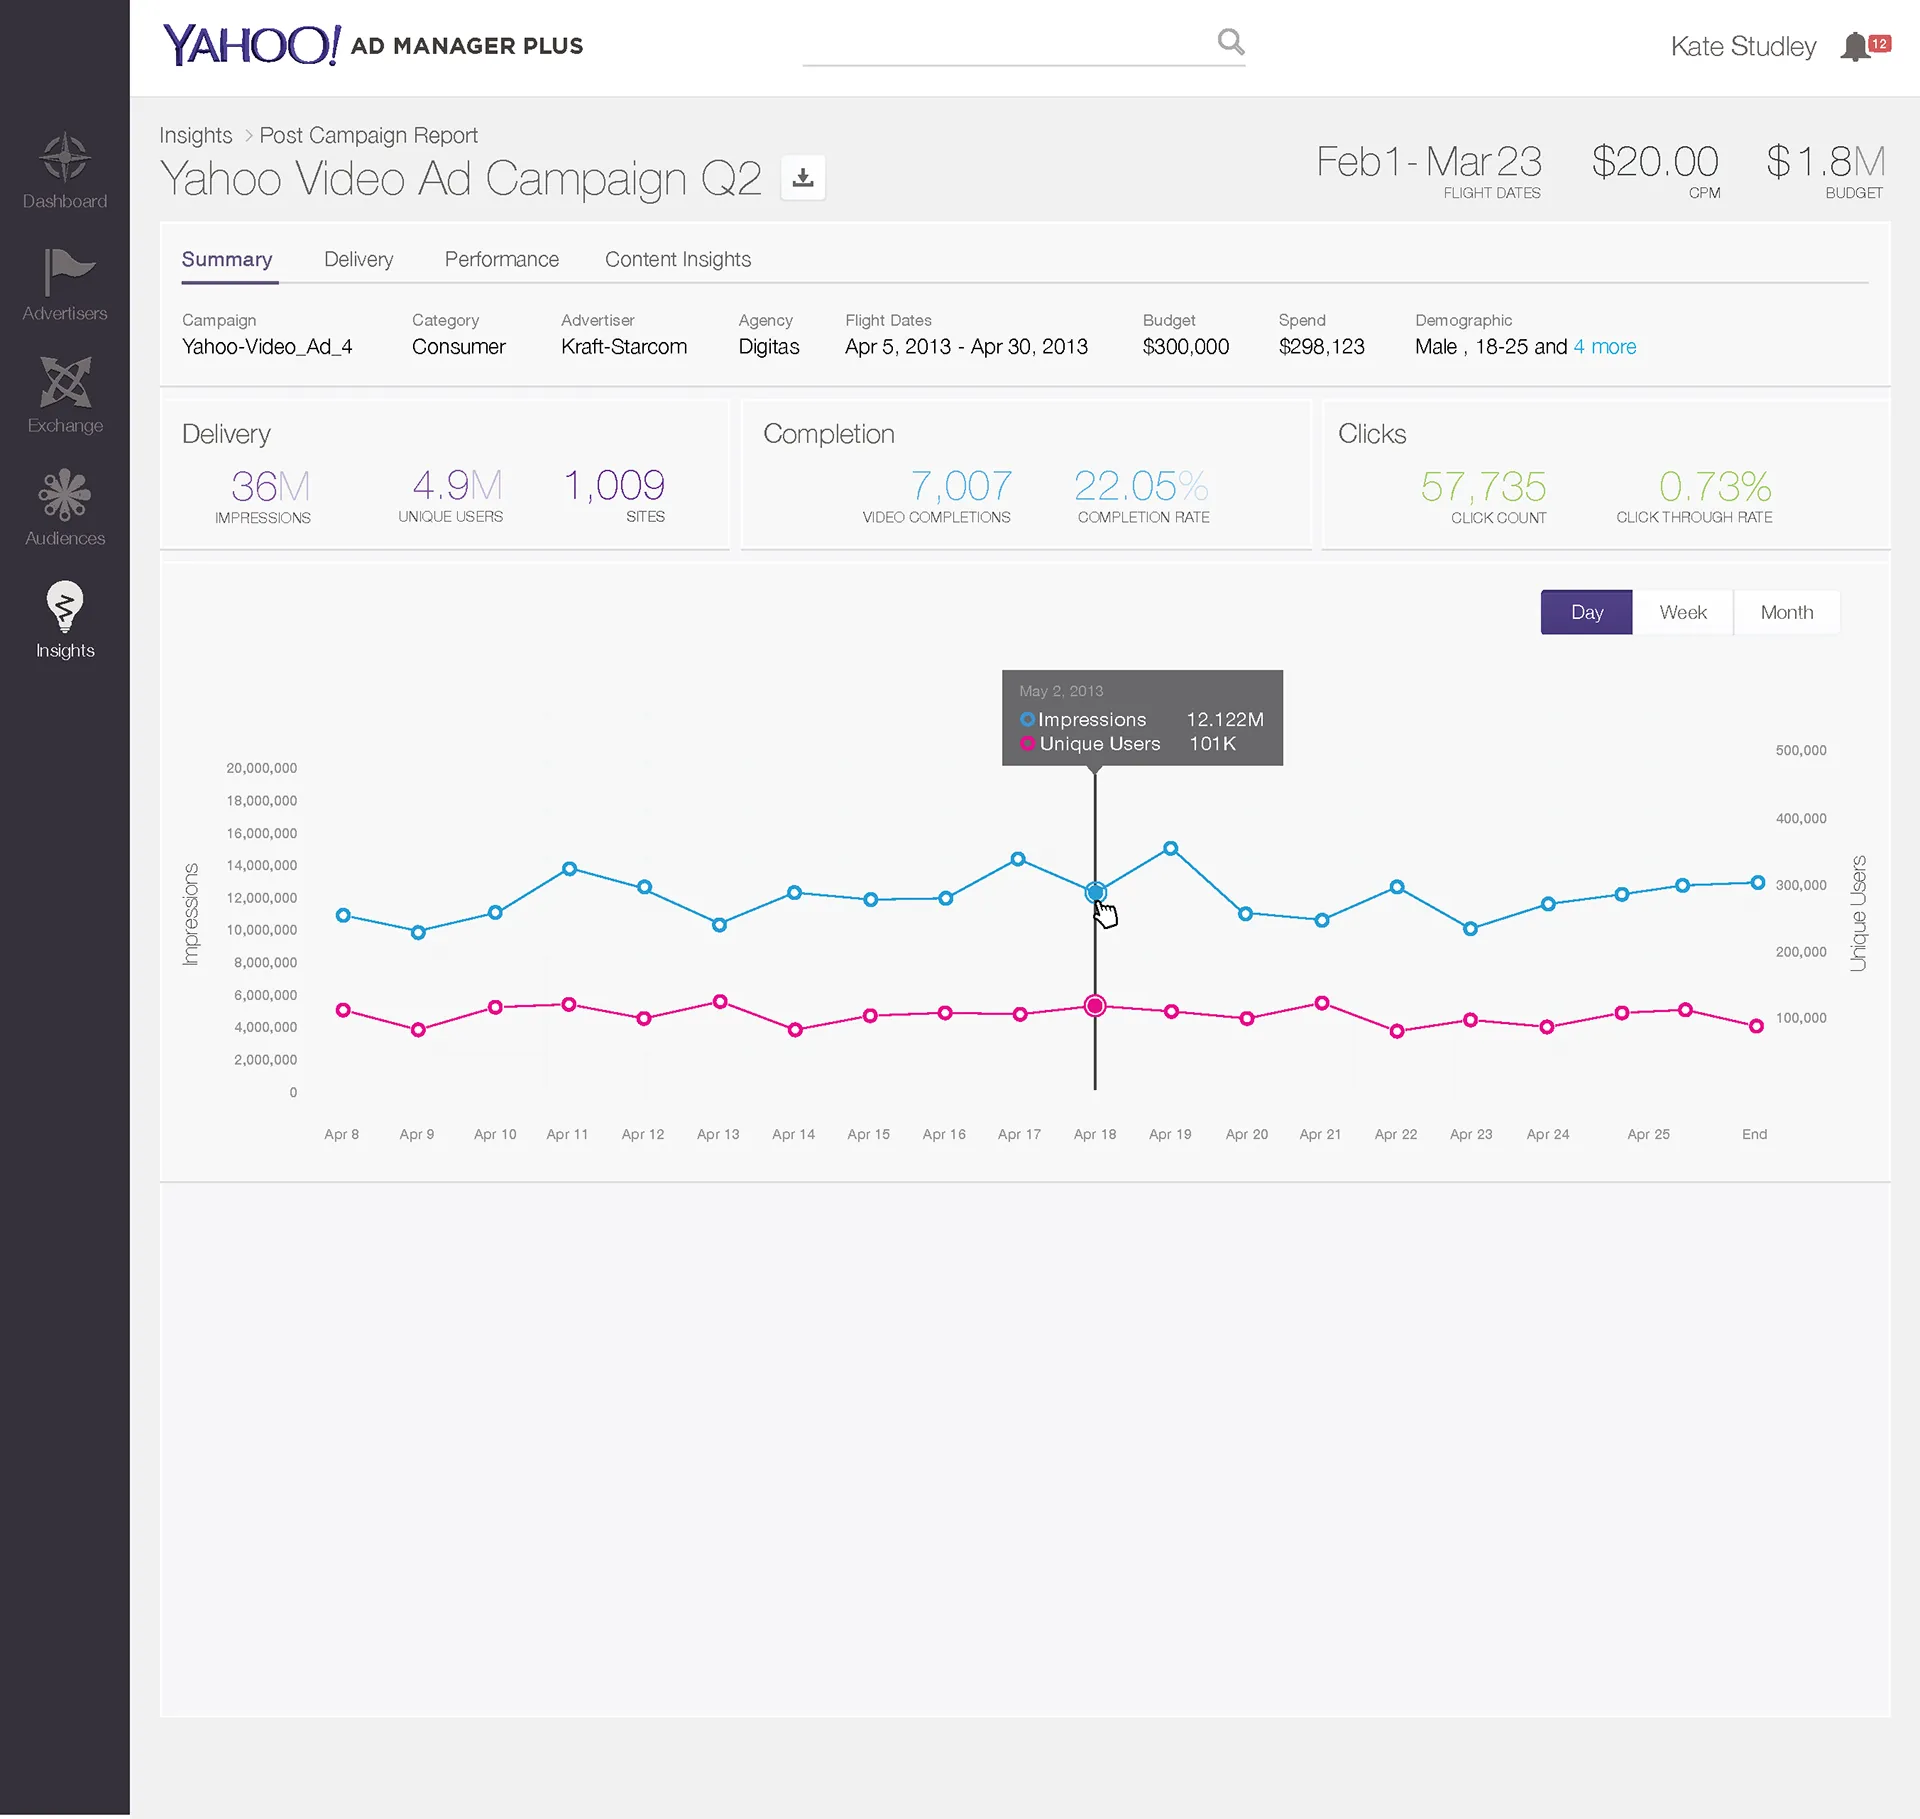Viewport: 1920px width, 1819px height.
Task: Toggle chart granularity to Day
Action: pyautogui.click(x=1586, y=612)
